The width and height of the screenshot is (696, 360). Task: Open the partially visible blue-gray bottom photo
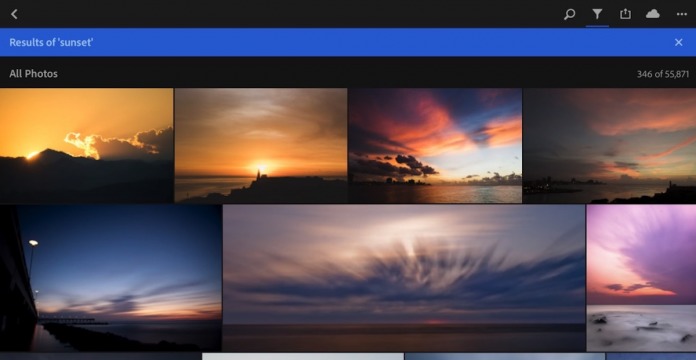tap(505, 356)
